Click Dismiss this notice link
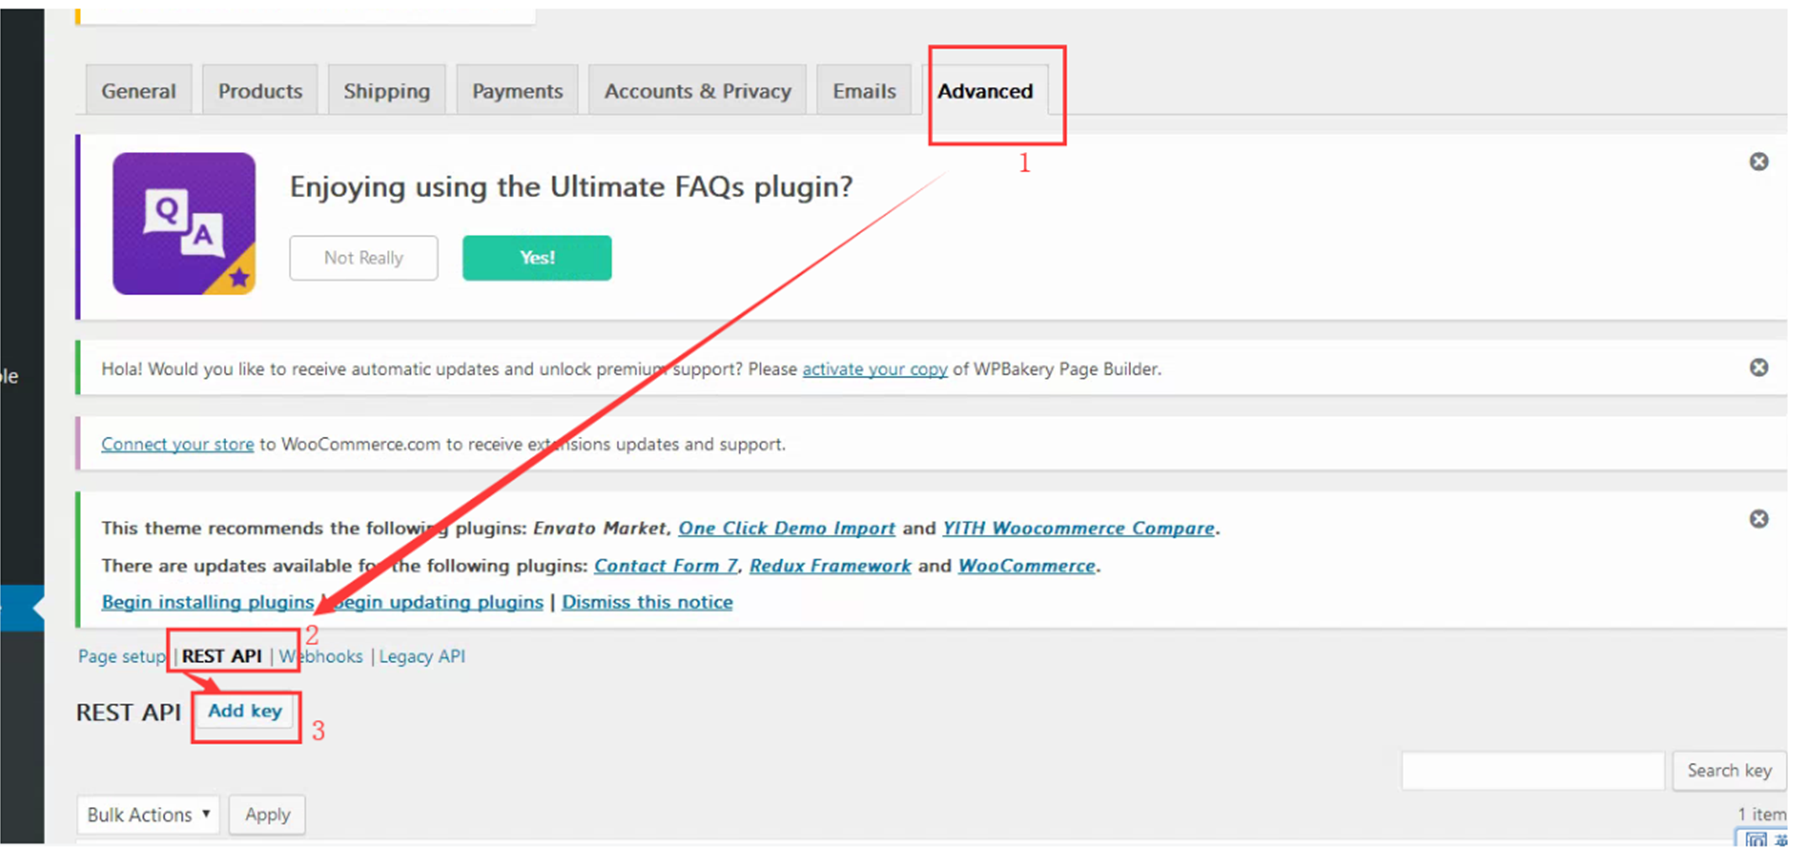 click(647, 602)
